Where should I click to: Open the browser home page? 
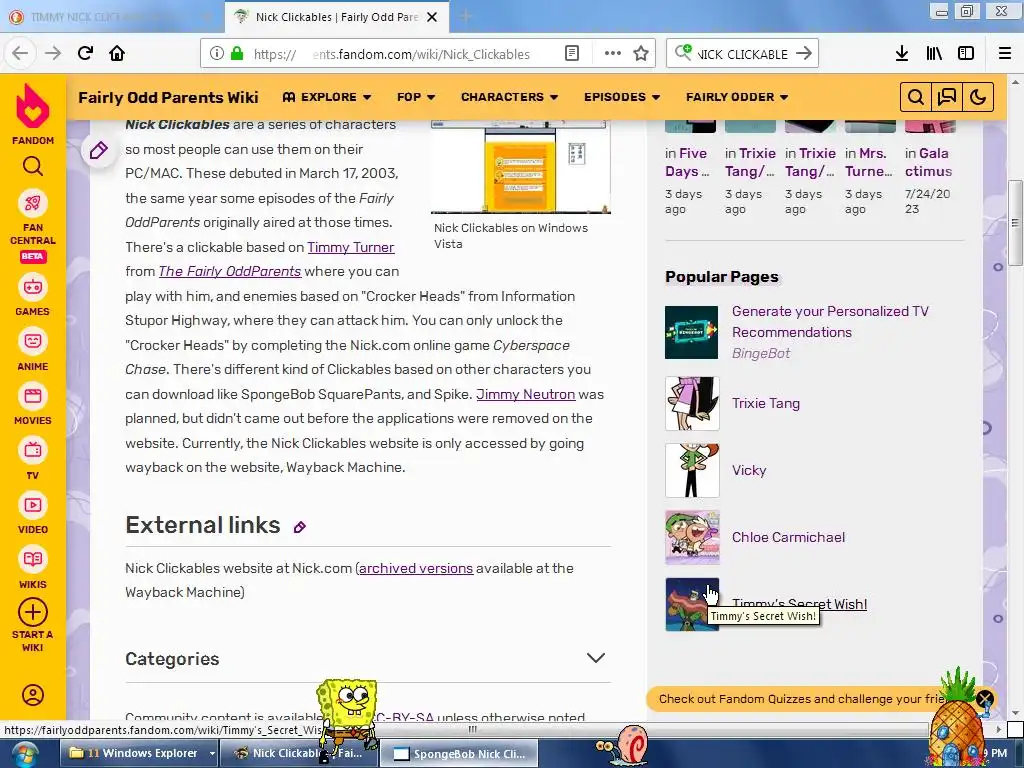point(117,54)
